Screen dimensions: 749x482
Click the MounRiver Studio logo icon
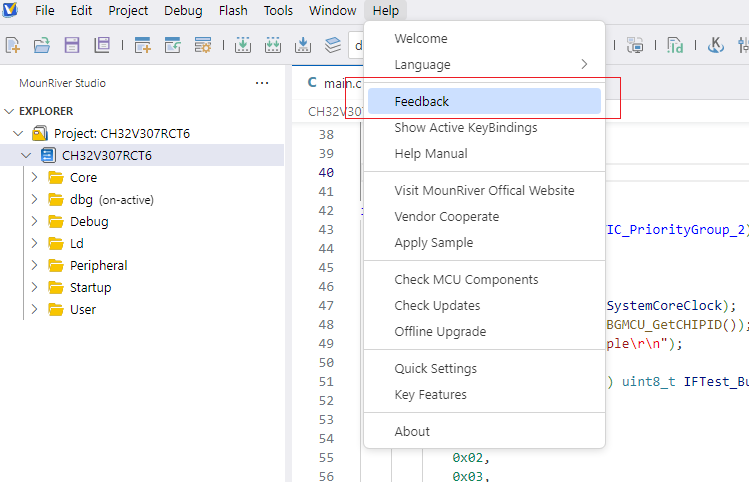click(x=10, y=9)
